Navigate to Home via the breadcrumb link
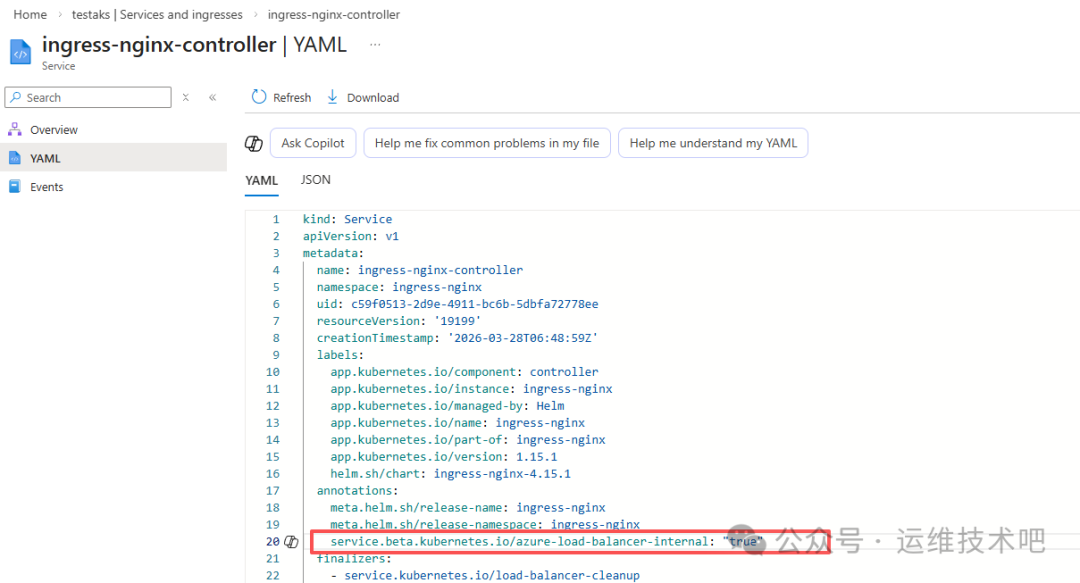The width and height of the screenshot is (1080, 583). click(29, 14)
